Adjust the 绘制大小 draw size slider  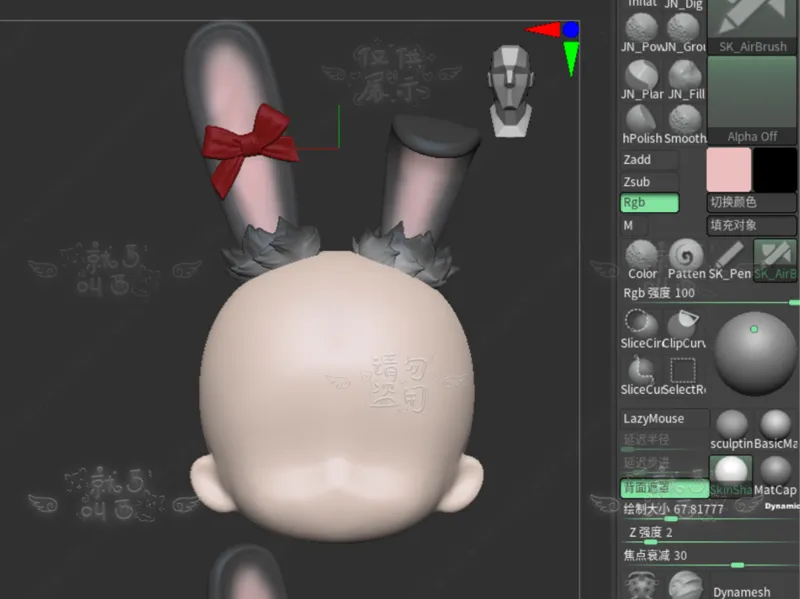[709, 511]
